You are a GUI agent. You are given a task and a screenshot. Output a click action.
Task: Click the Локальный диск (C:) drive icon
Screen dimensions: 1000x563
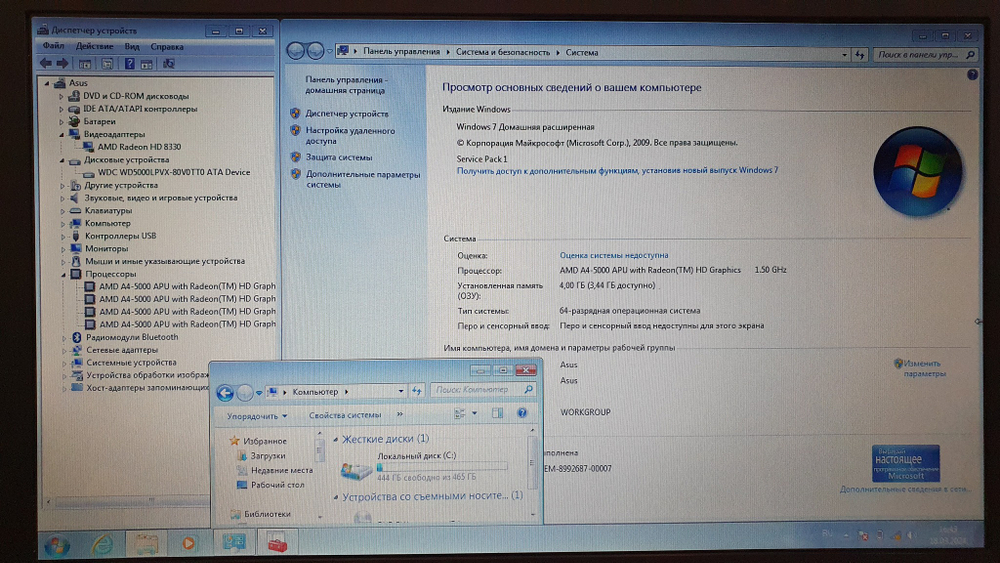356,471
